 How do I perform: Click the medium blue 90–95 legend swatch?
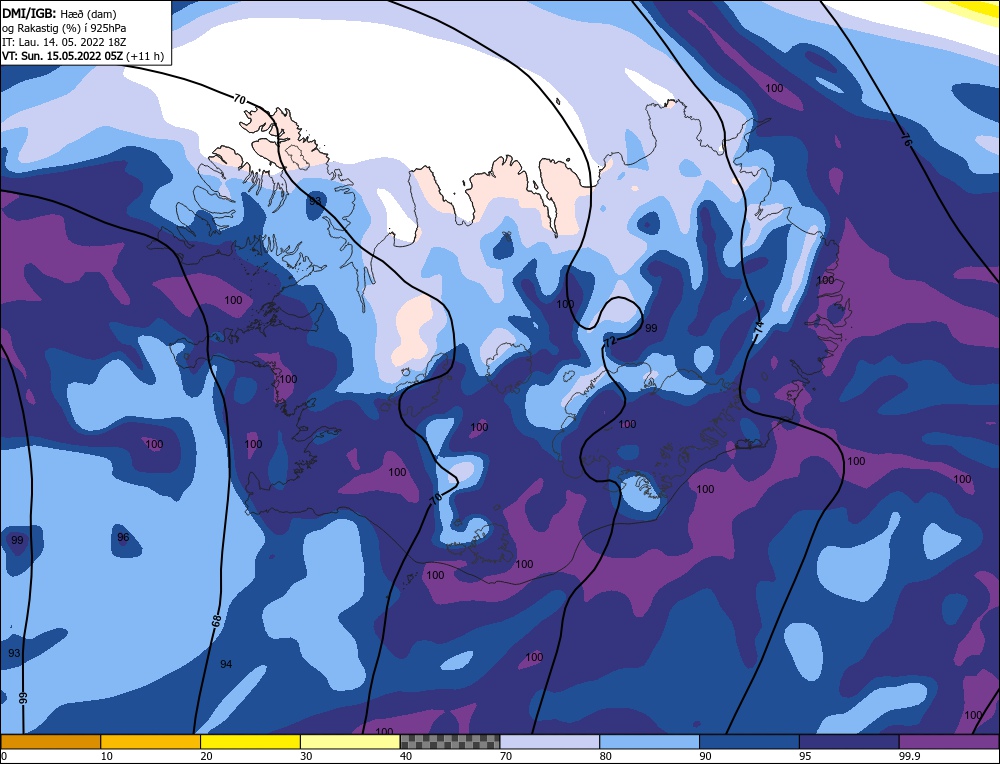click(749, 741)
